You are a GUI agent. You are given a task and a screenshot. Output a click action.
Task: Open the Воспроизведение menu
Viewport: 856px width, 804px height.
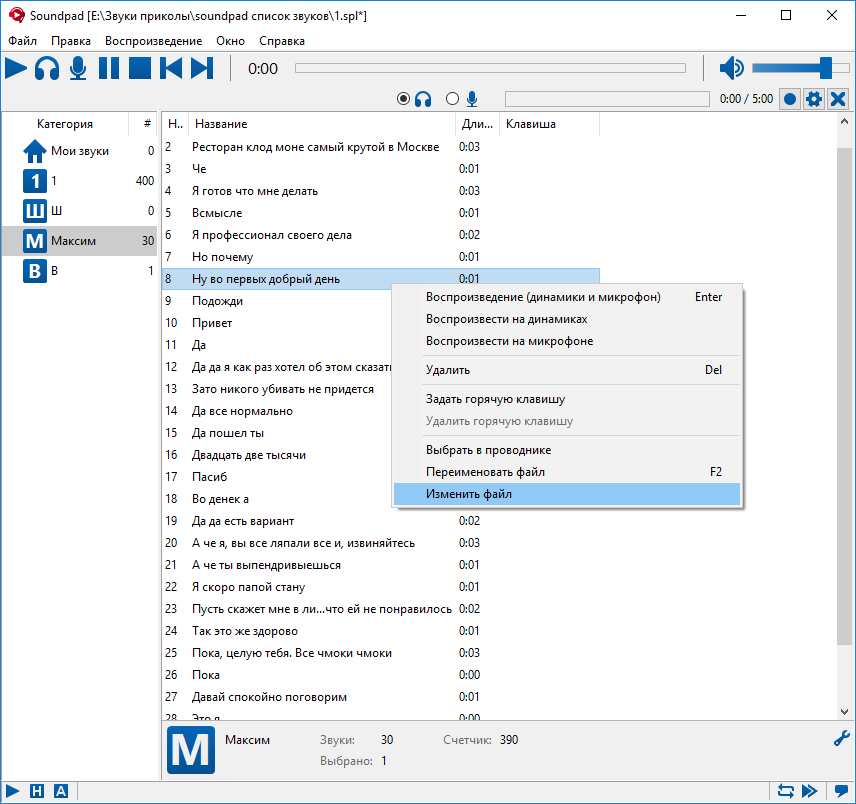(153, 41)
